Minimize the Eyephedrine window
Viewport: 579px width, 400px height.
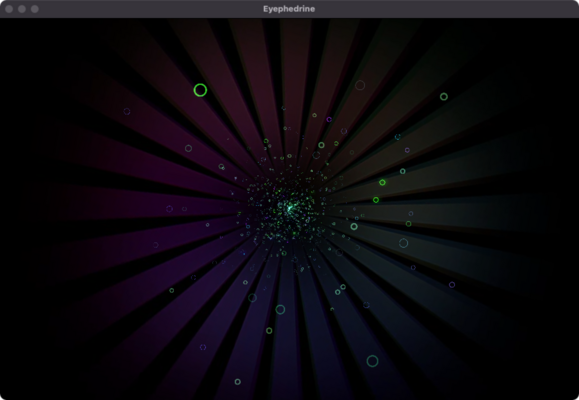22,9
